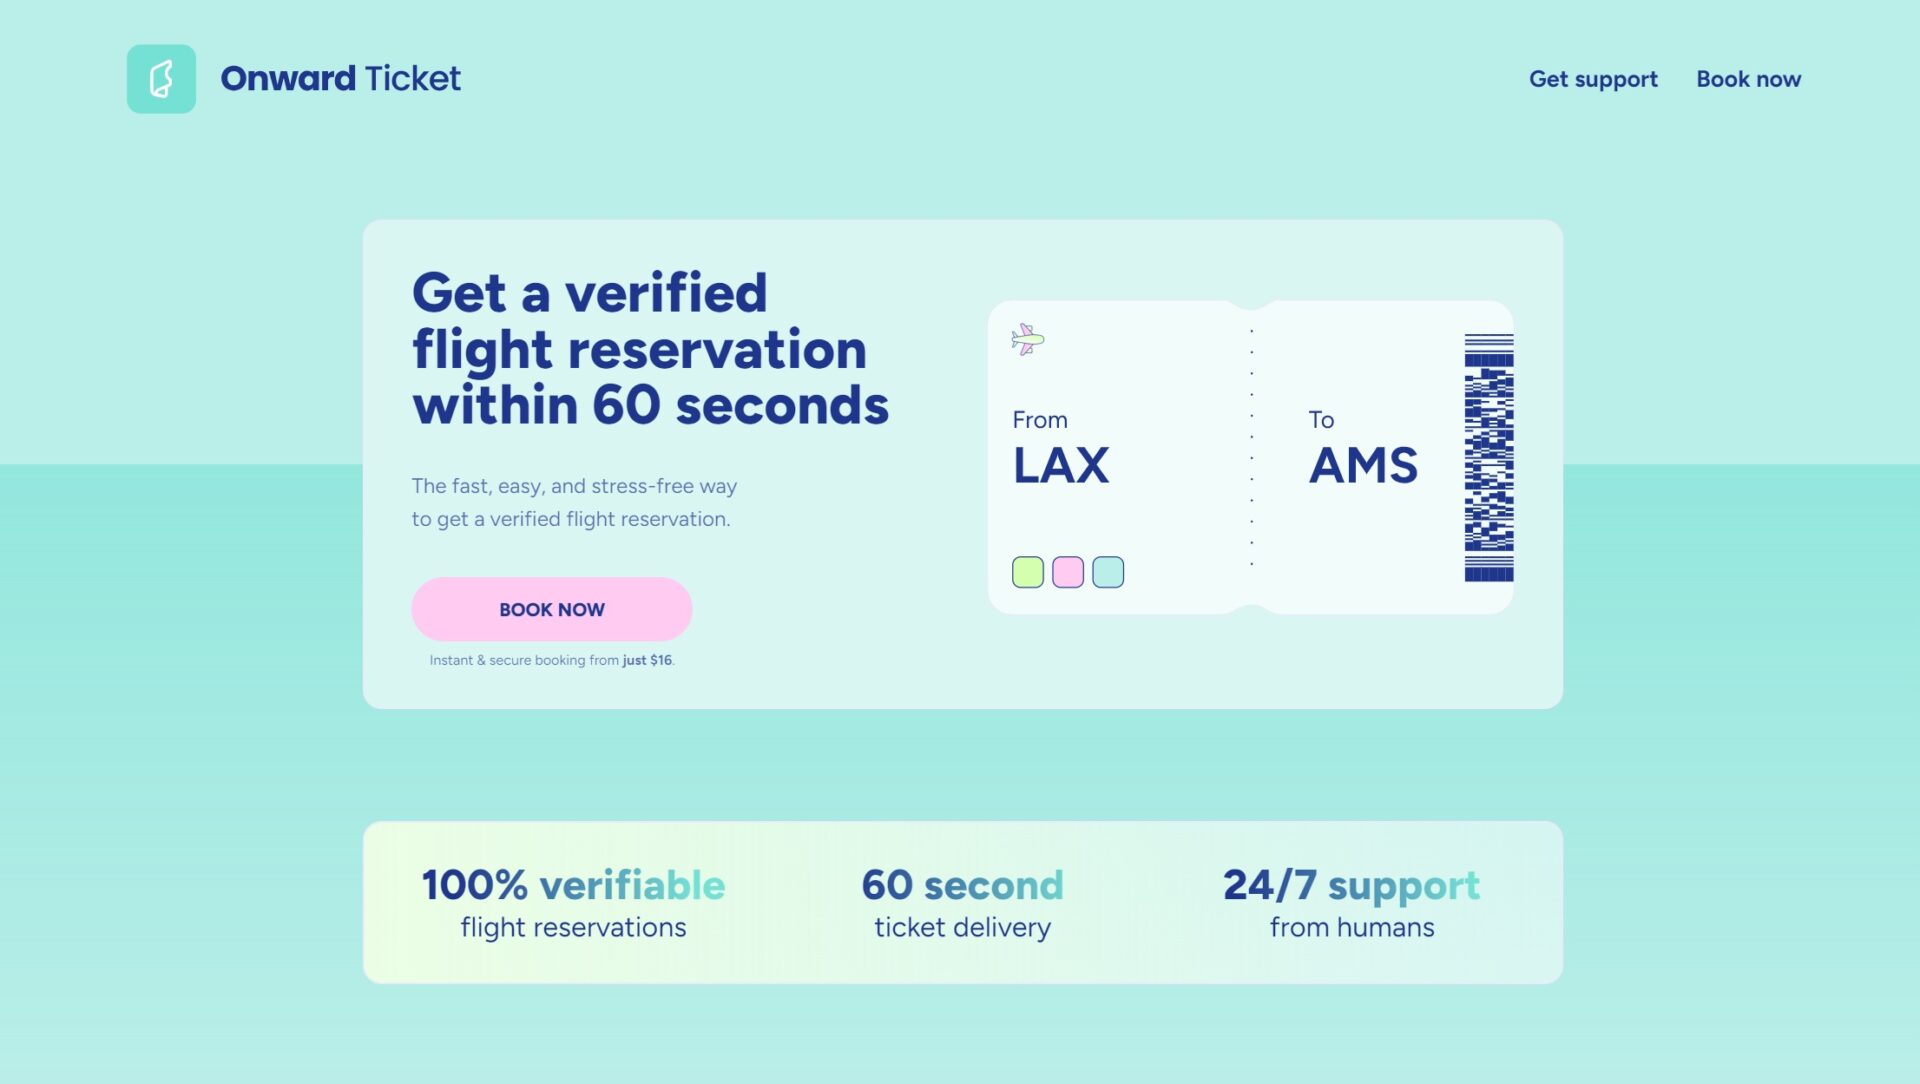Click the 100% verifiable stat icon text
Viewport: 1920px width, 1084px height.
click(x=572, y=885)
